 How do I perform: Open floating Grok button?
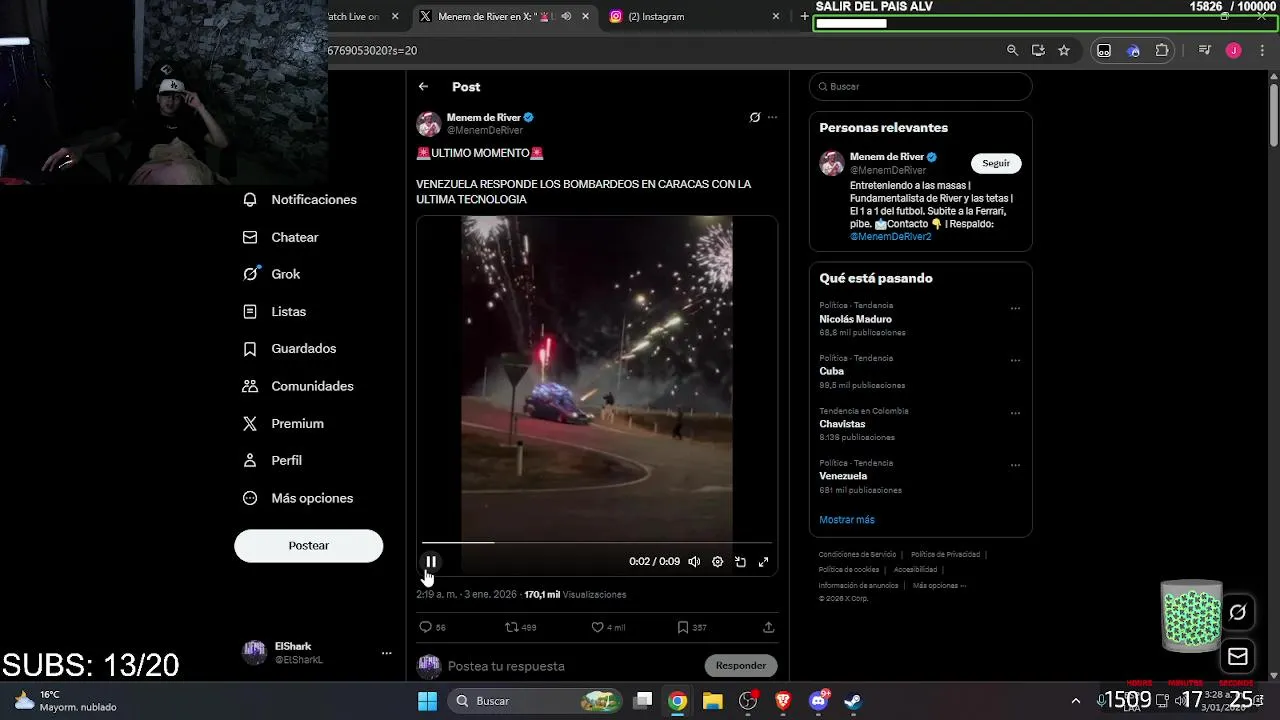point(1237,612)
